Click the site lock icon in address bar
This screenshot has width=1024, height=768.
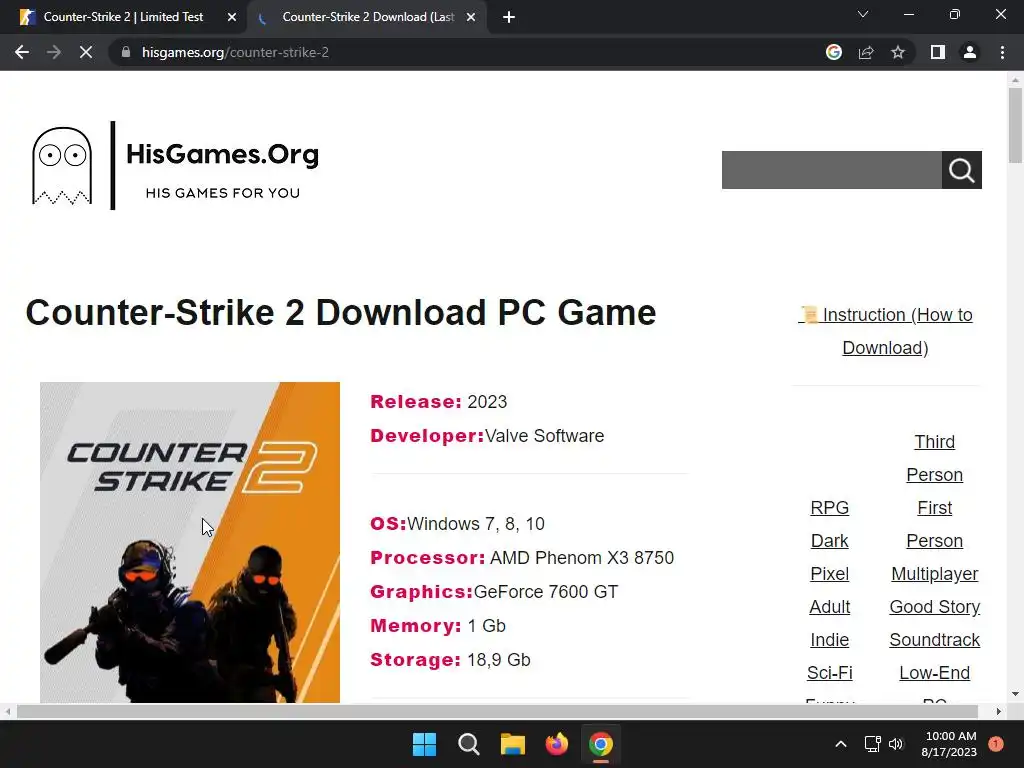point(126,52)
